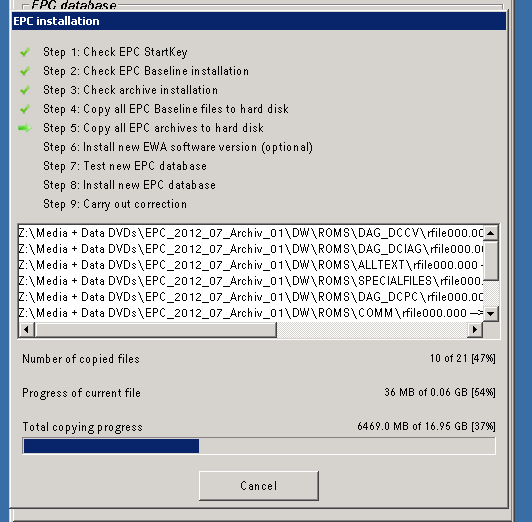Select the COMM rfile log entry
Viewport: 532px width, 522px height.
(251, 313)
